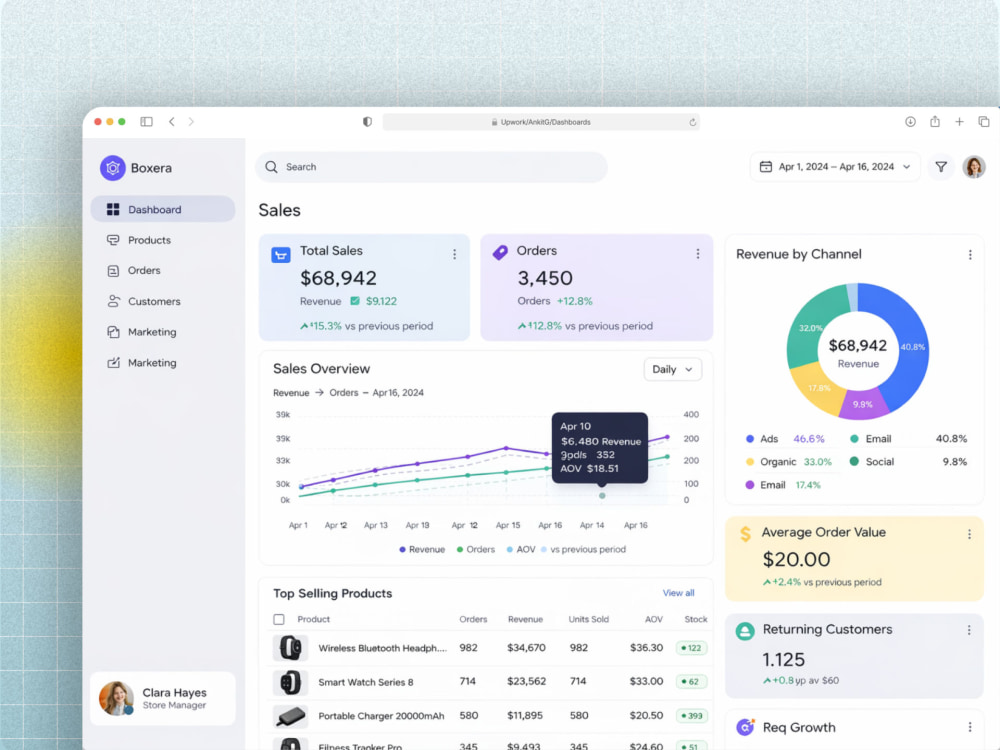Open the Apr 1 – Apr 16 date range dropdown
Image resolution: width=1000 pixels, height=750 pixels.
(x=835, y=166)
